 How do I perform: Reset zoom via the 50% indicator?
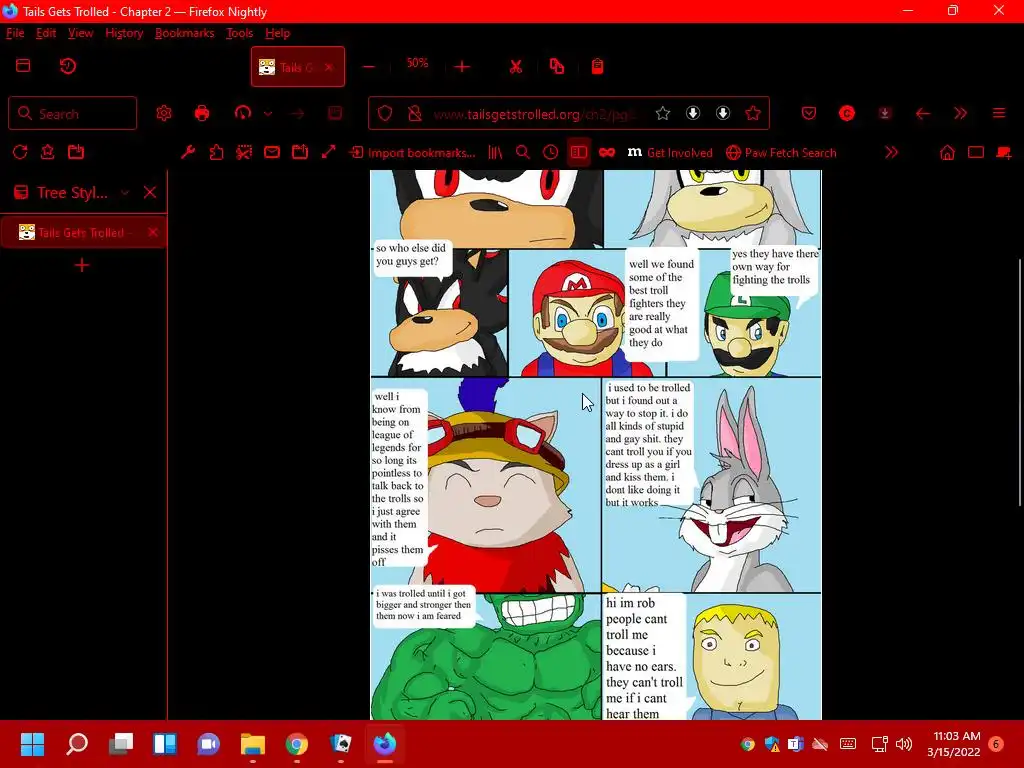click(x=417, y=63)
